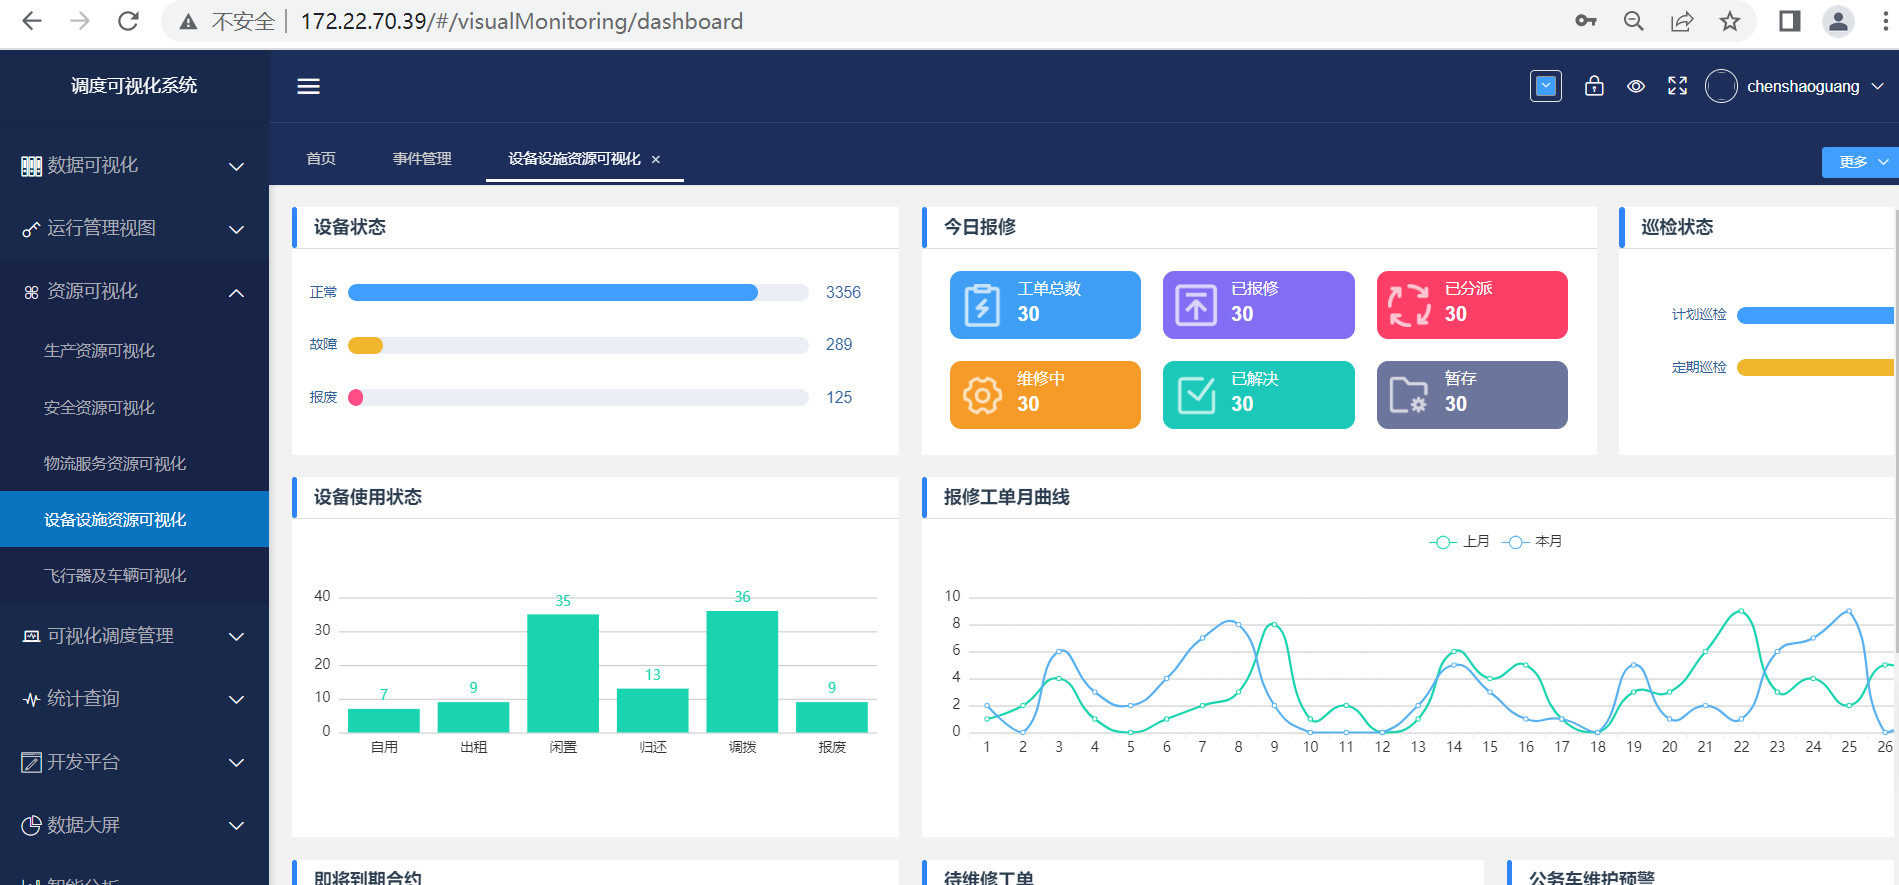Screen dimensions: 1899x885
Task: Open the browser three-dot menu
Action: click(x=1884, y=21)
